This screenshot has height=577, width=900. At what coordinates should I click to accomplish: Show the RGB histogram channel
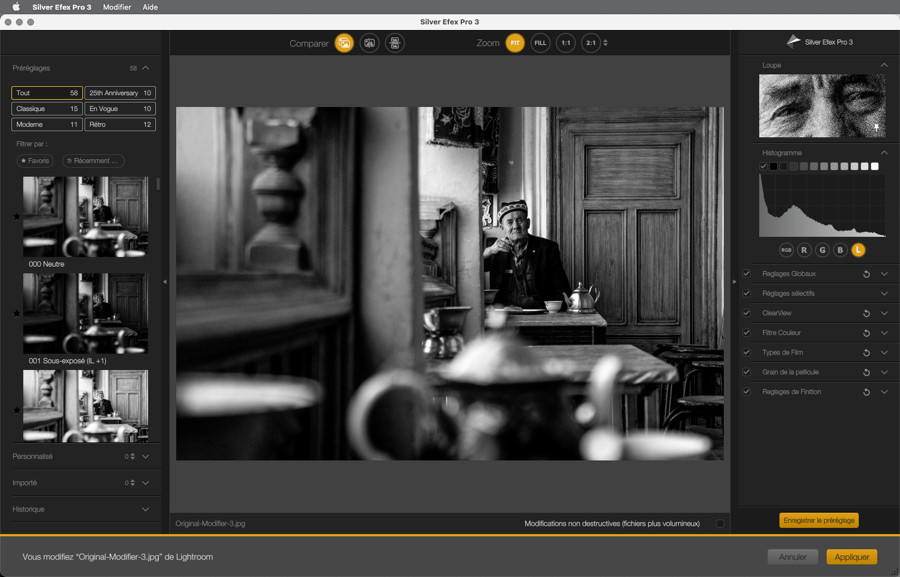pos(786,250)
